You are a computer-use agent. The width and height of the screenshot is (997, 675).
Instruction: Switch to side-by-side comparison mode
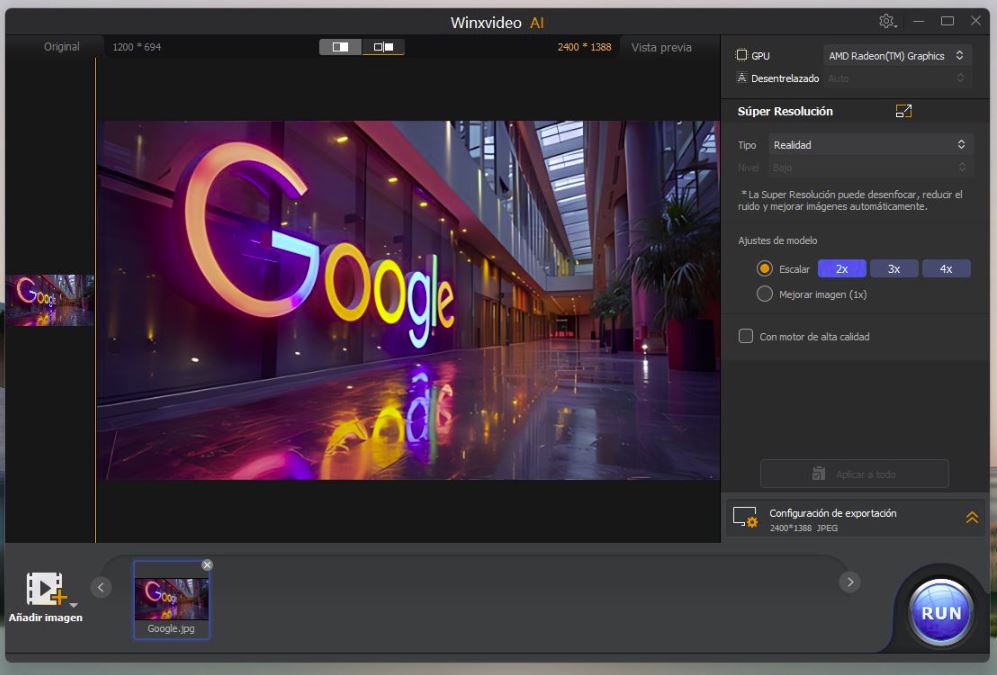tap(383, 47)
